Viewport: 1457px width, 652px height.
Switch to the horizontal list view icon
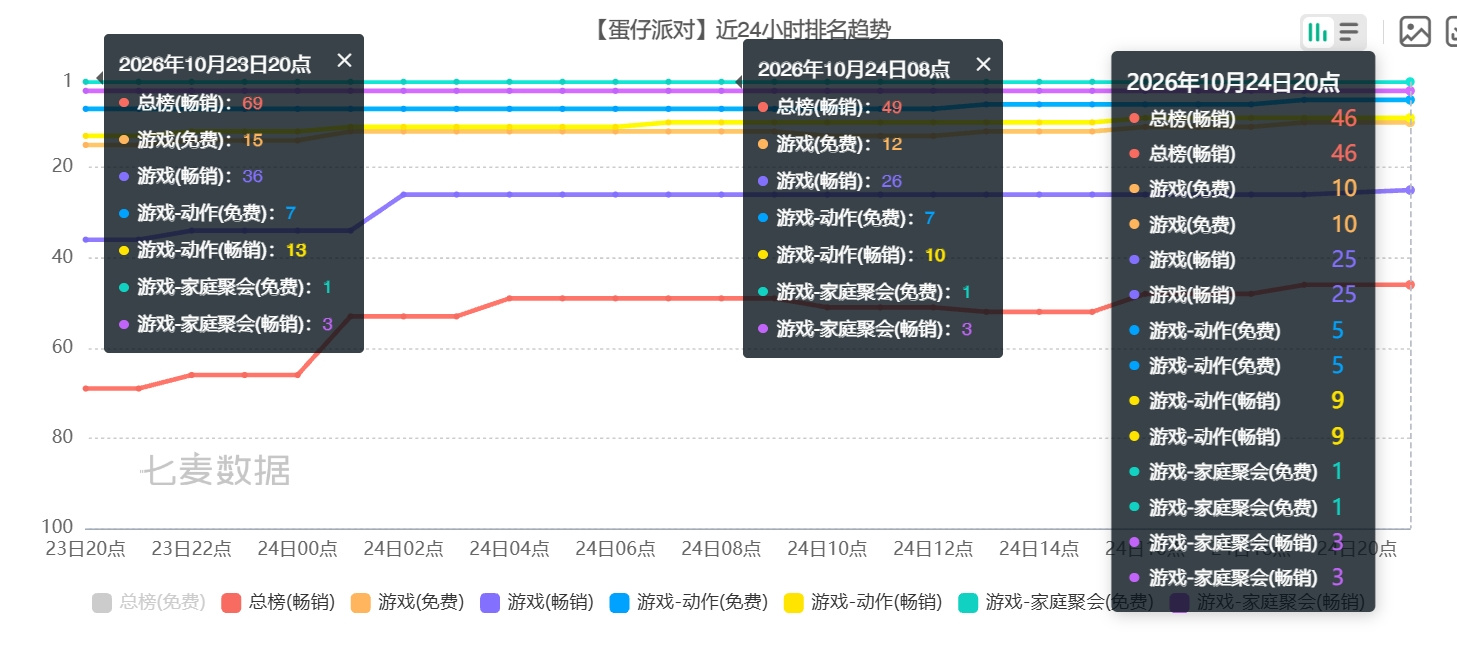[x=1349, y=32]
